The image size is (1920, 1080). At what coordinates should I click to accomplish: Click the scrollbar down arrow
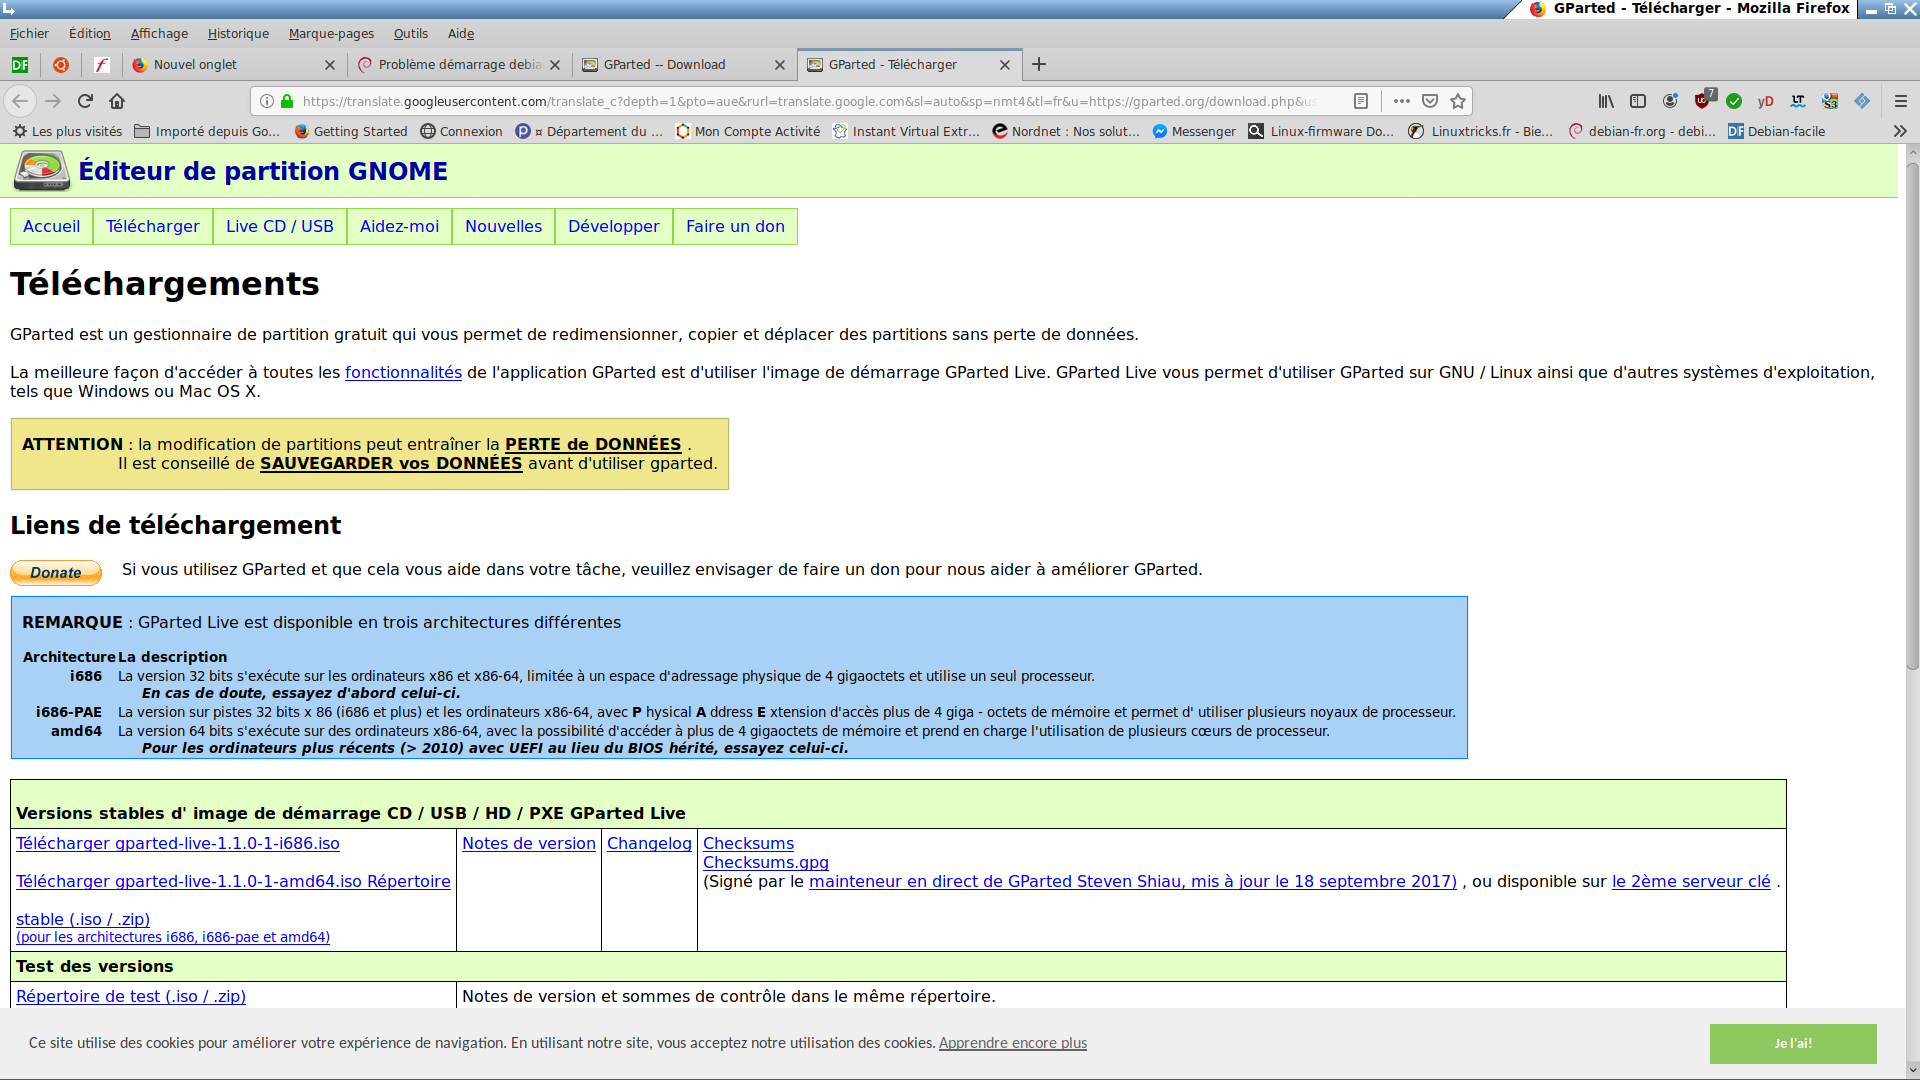[1912, 1070]
